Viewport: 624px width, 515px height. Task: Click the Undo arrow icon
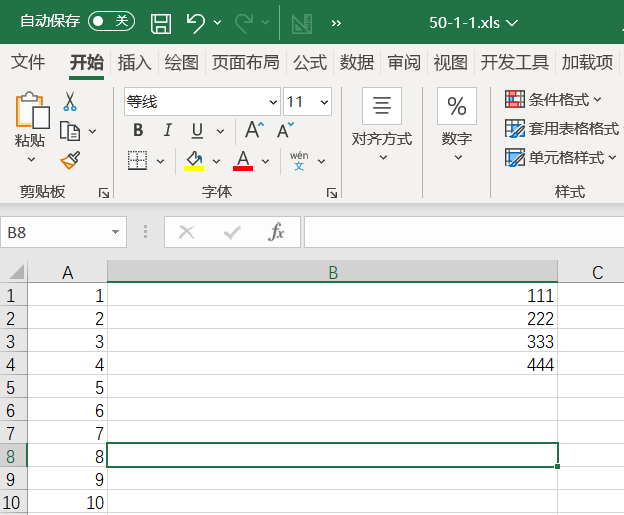pyautogui.click(x=196, y=22)
